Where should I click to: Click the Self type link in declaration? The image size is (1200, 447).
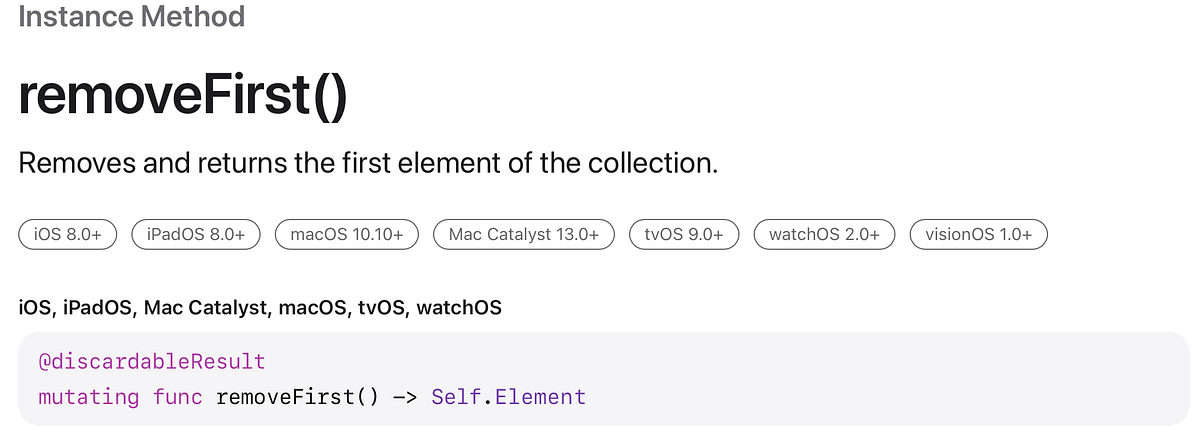point(452,397)
